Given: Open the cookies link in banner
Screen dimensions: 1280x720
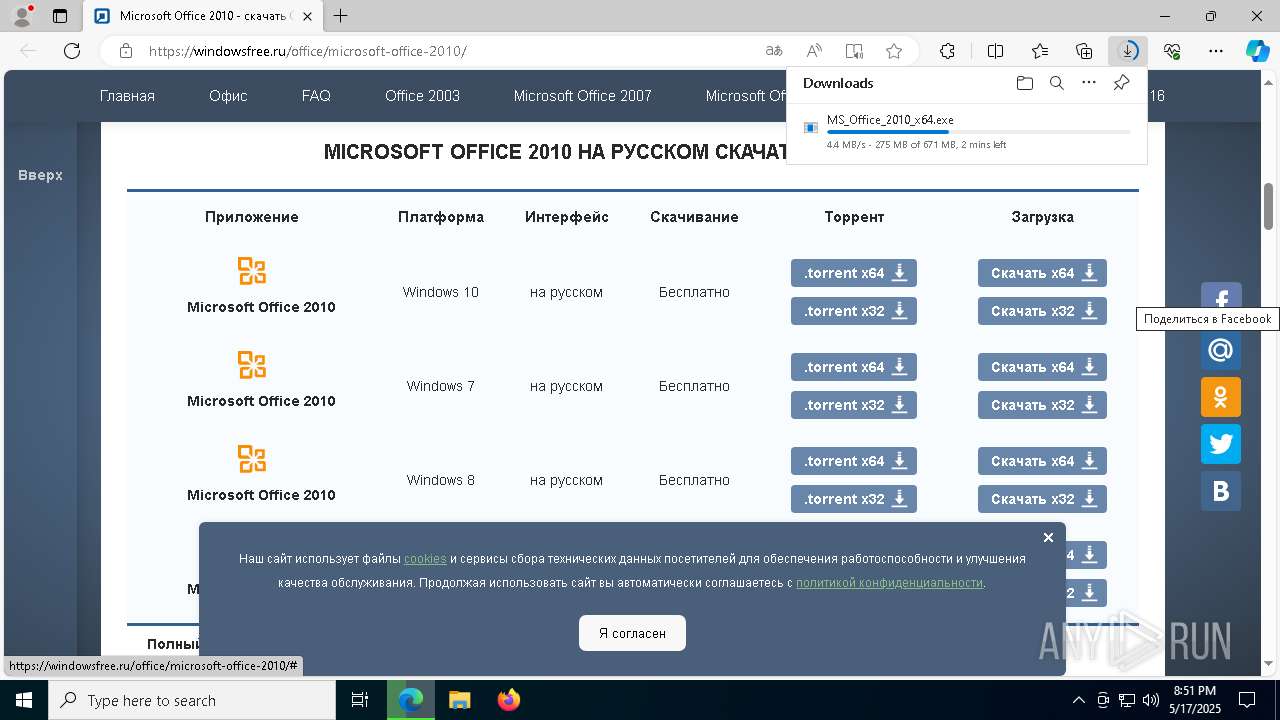Looking at the screenshot, I should (425, 559).
